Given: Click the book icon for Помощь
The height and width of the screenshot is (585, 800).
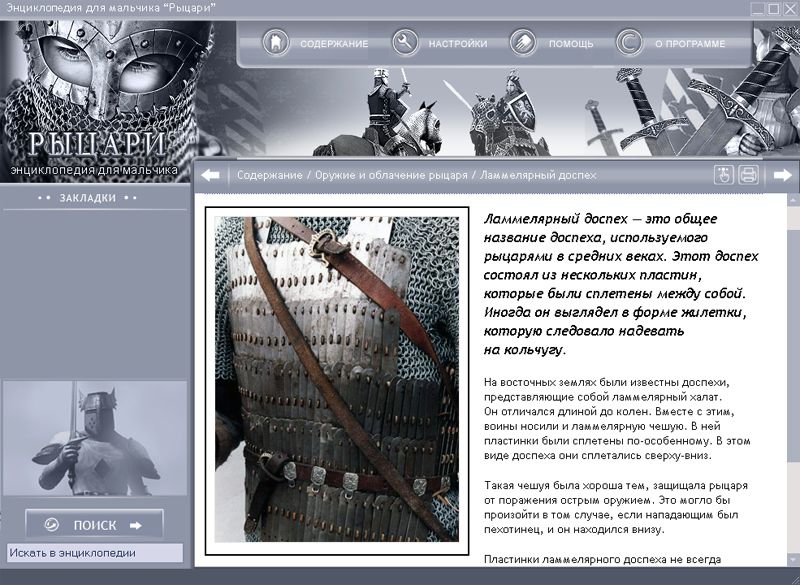Looking at the screenshot, I should [522, 43].
